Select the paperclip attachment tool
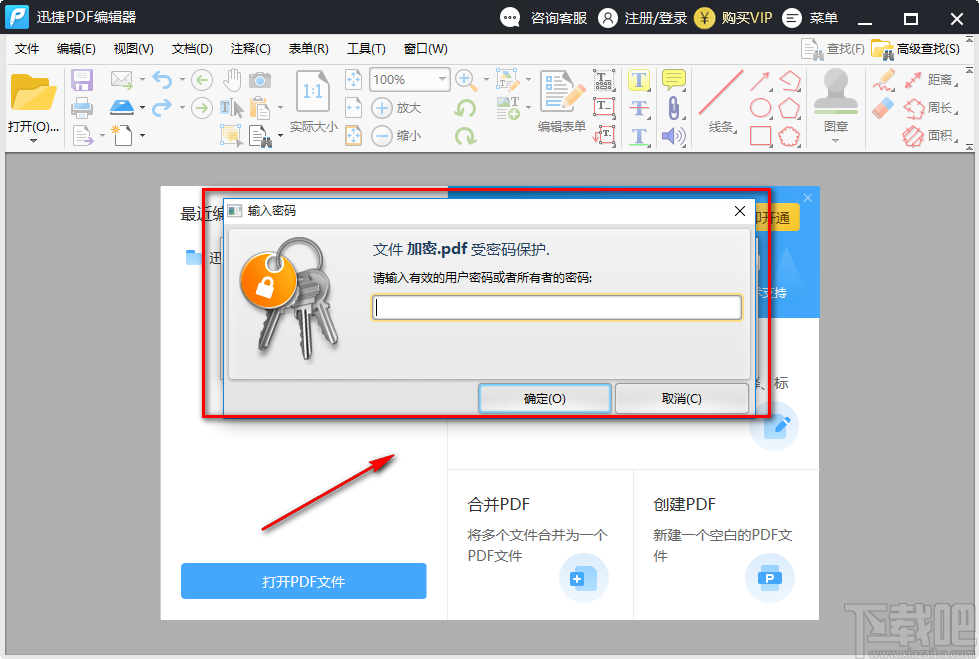This screenshot has height=659, width=979. pyautogui.click(x=673, y=107)
